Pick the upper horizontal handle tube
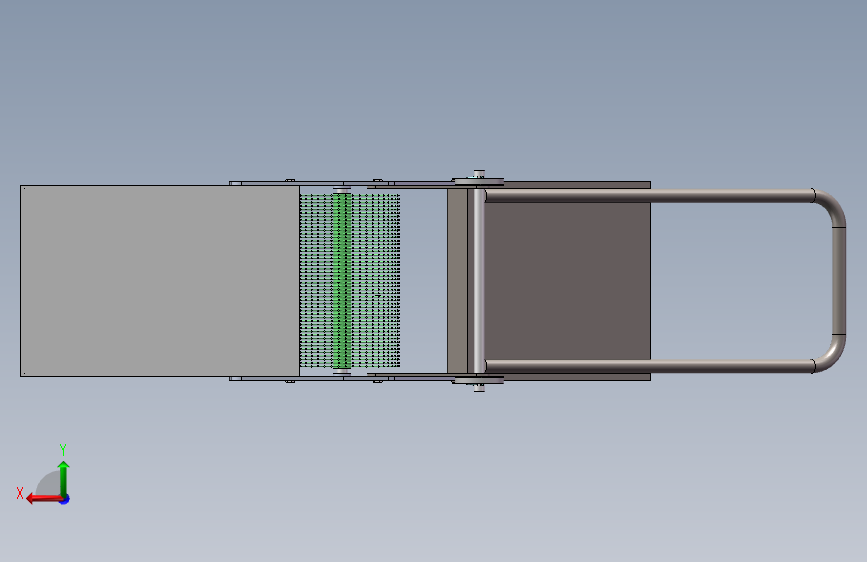The width and height of the screenshot is (867, 562). click(x=650, y=196)
